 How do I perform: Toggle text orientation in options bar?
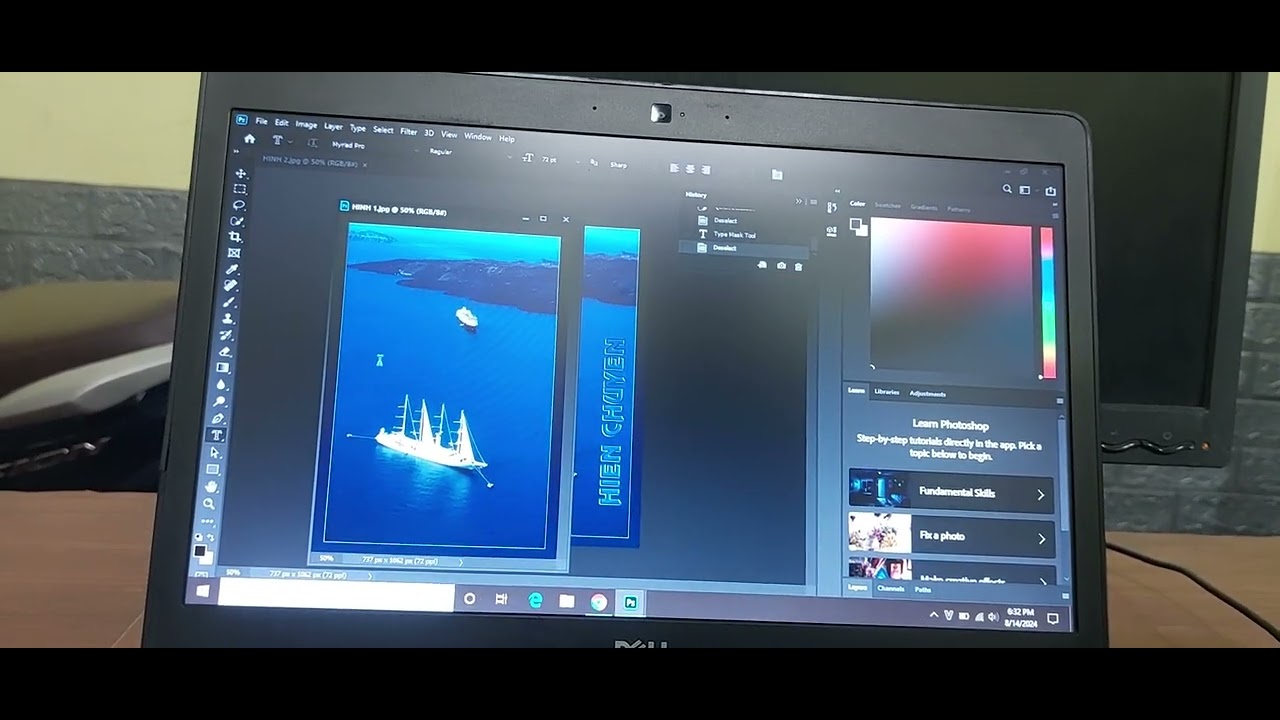click(312, 144)
